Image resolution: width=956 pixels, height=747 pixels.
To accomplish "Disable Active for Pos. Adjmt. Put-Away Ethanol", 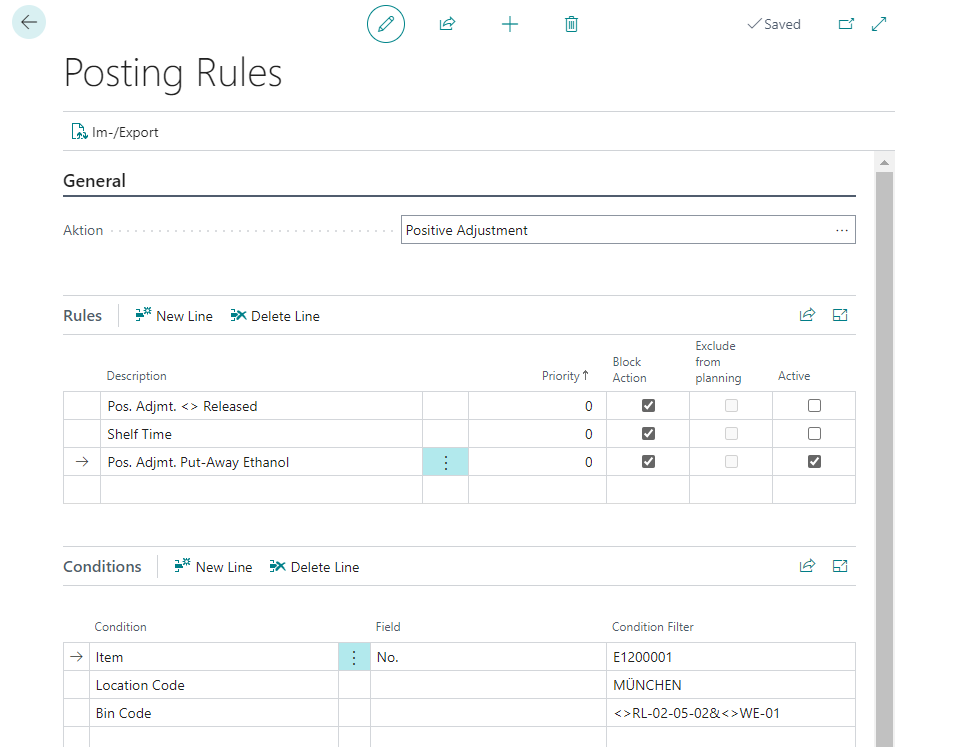I will pos(814,462).
